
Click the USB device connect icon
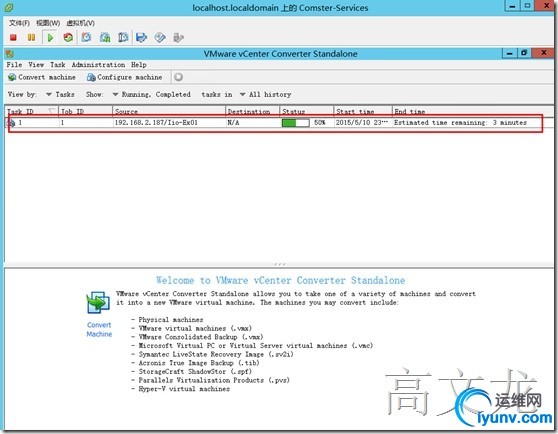click(x=178, y=37)
